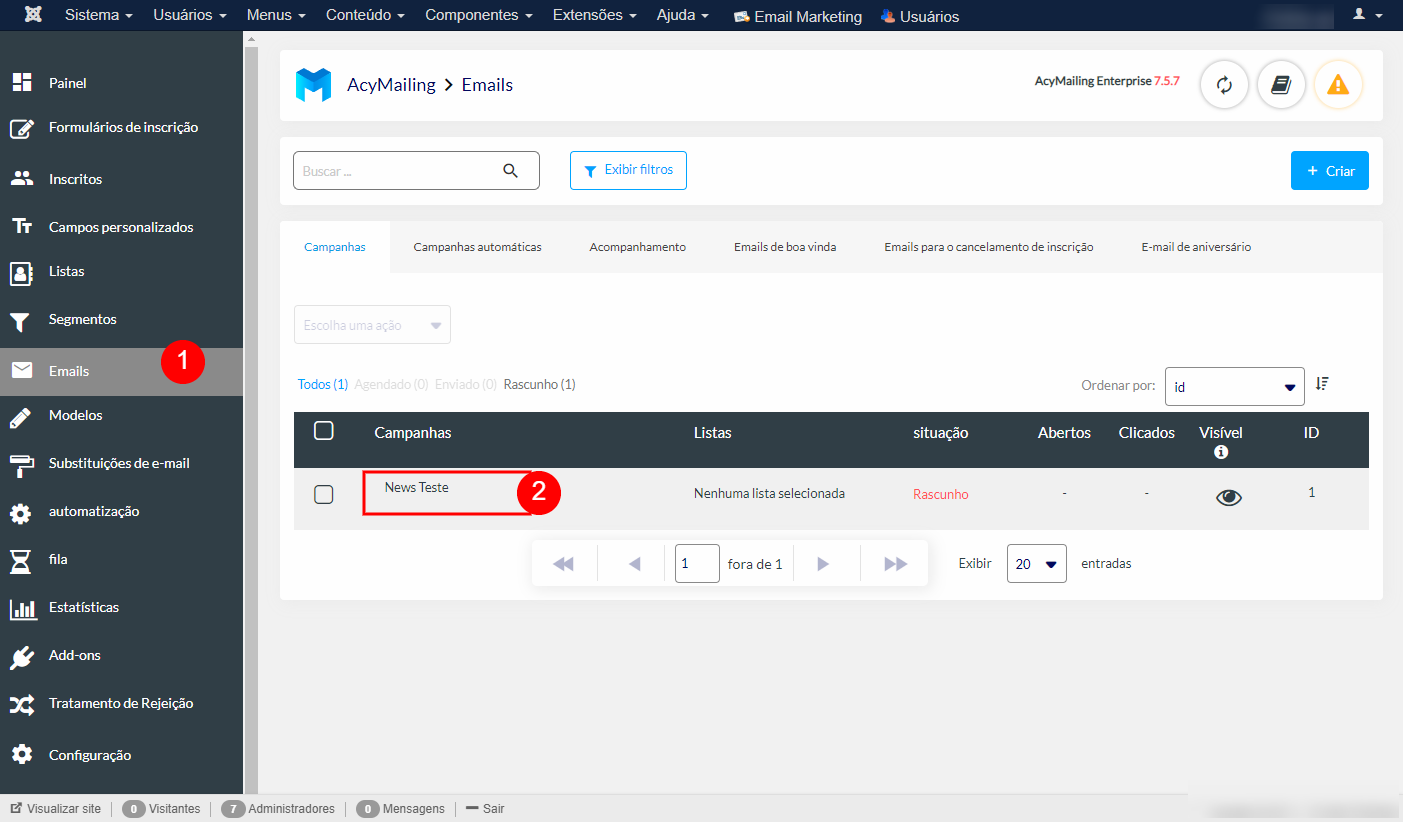Open the Emails section in sidebar
The height and width of the screenshot is (822, 1403).
[x=68, y=370]
